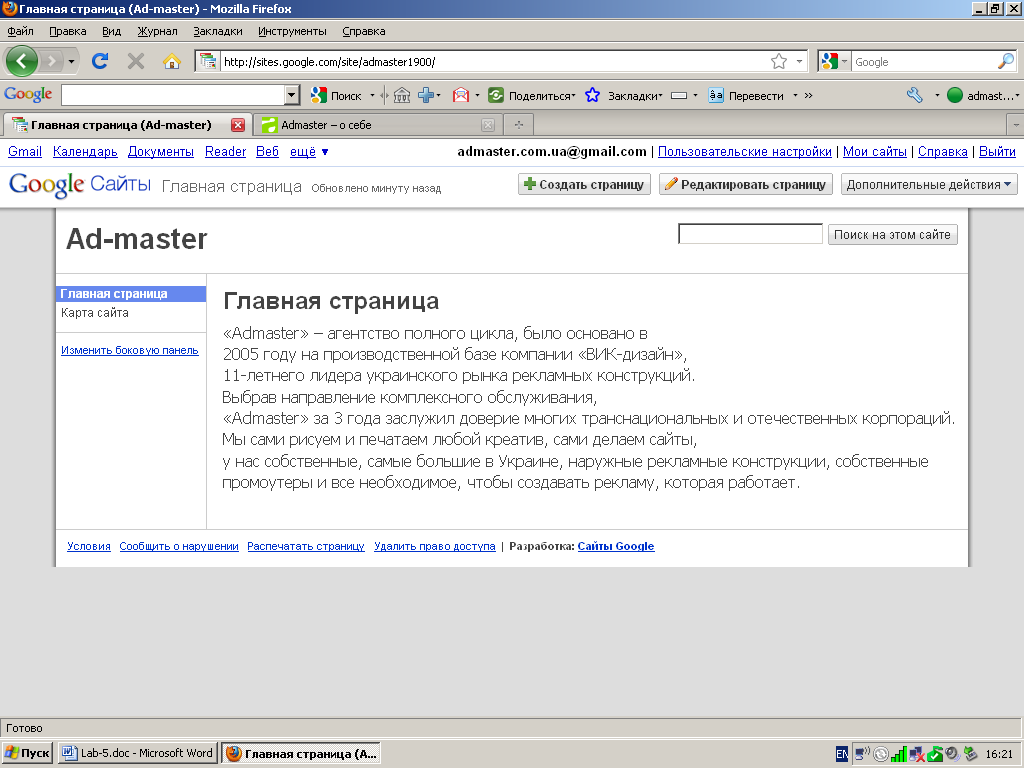The width and height of the screenshot is (1024, 768).
Task: Click the safely remove hardware tray icon
Action: click(970, 754)
